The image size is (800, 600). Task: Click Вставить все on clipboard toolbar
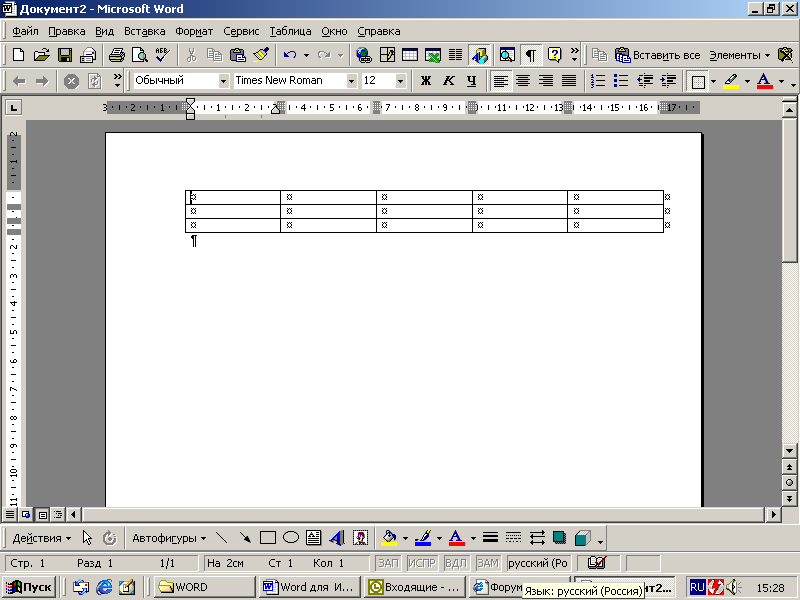tap(658, 55)
